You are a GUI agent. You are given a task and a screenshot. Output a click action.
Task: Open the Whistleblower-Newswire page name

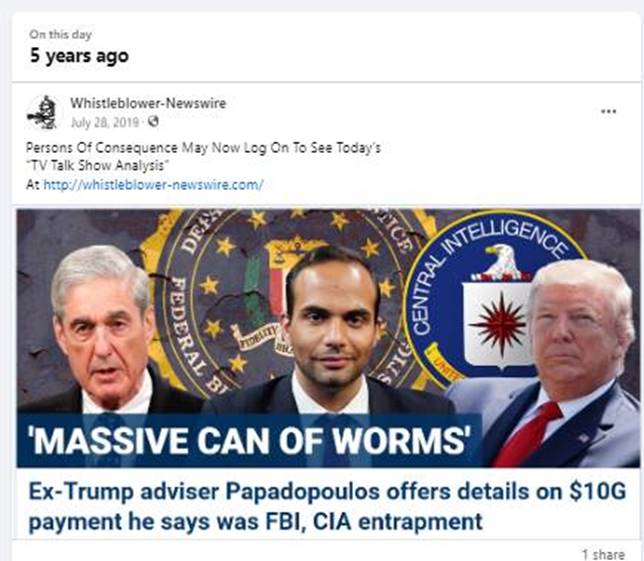click(x=148, y=103)
